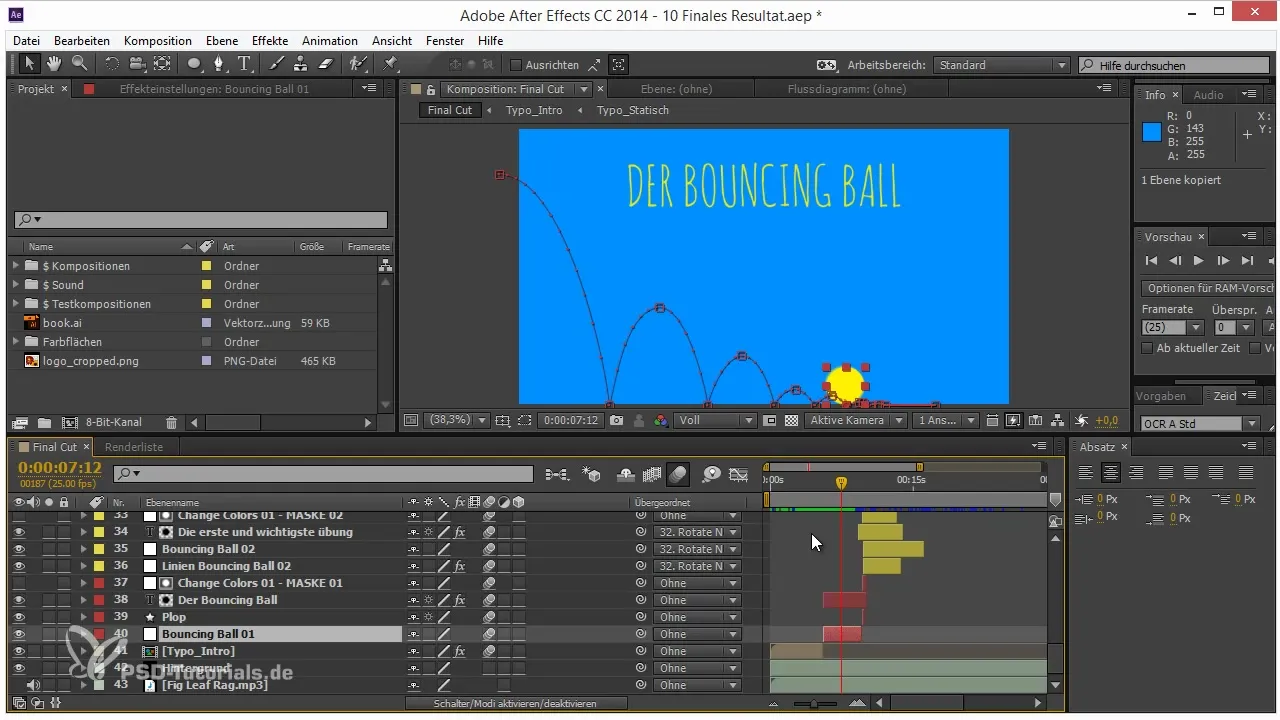
Task: Select the Clone Stamp tool
Action: [301, 64]
